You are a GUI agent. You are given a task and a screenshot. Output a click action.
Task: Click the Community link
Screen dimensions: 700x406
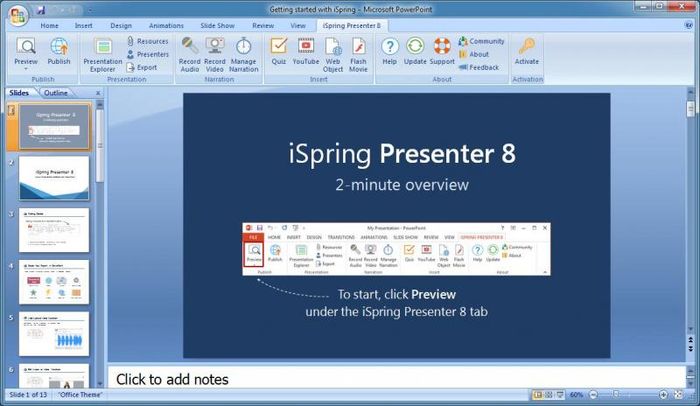coord(486,41)
